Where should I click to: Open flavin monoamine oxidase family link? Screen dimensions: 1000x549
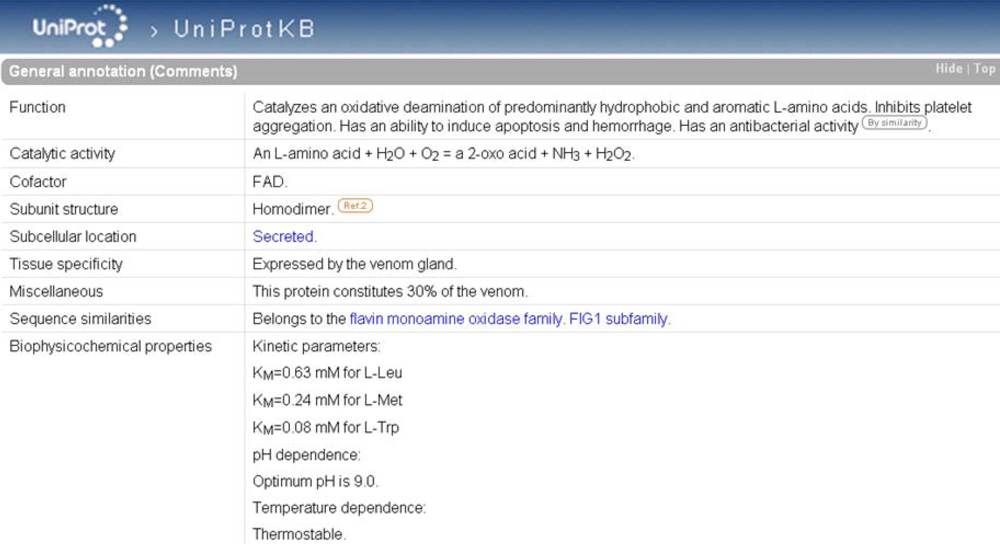click(456, 319)
